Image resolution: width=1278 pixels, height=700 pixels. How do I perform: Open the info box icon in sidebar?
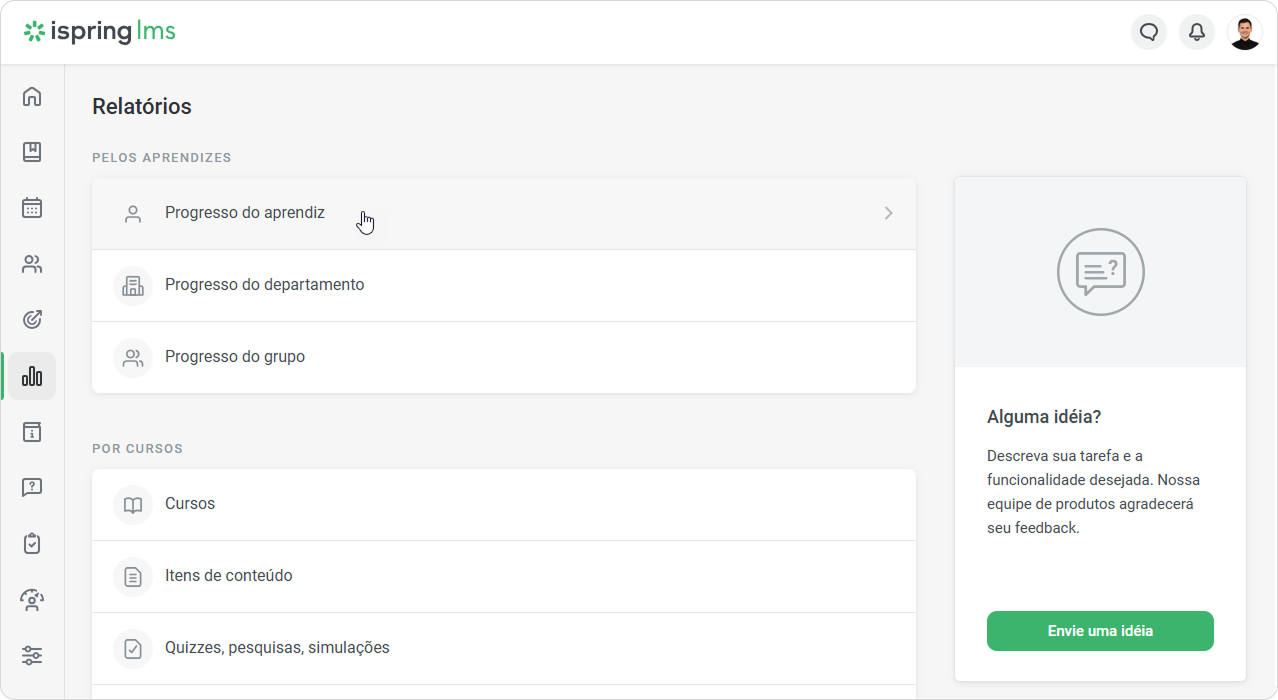pos(32,432)
